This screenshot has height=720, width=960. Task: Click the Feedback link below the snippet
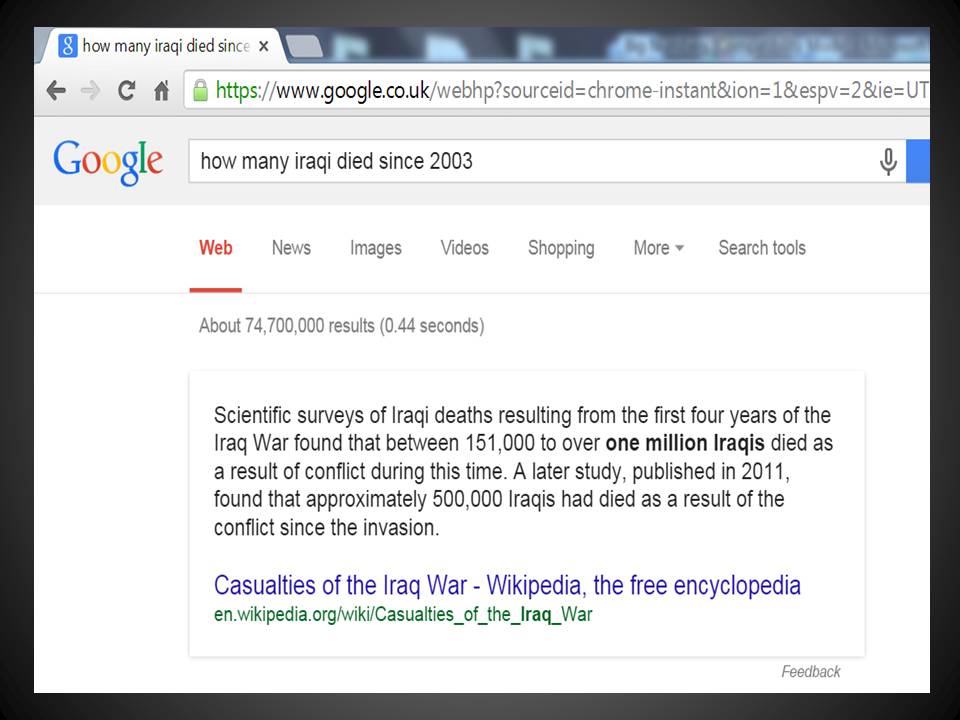tap(810, 672)
